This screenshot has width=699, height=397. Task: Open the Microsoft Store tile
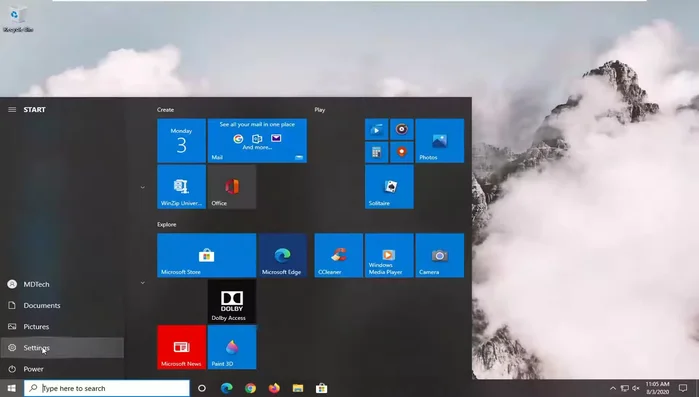tap(207, 255)
